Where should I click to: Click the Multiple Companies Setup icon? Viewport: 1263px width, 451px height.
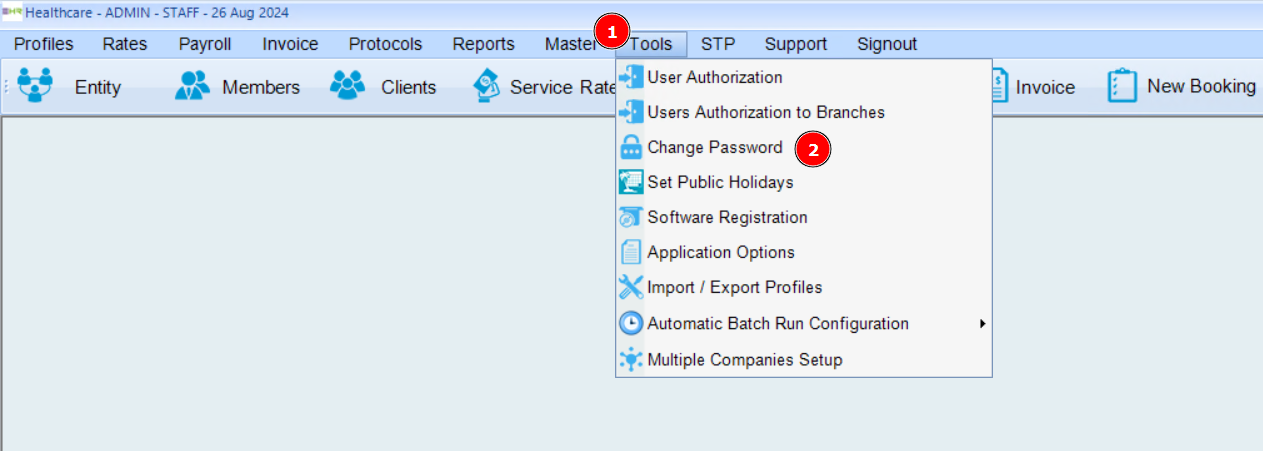[631, 360]
